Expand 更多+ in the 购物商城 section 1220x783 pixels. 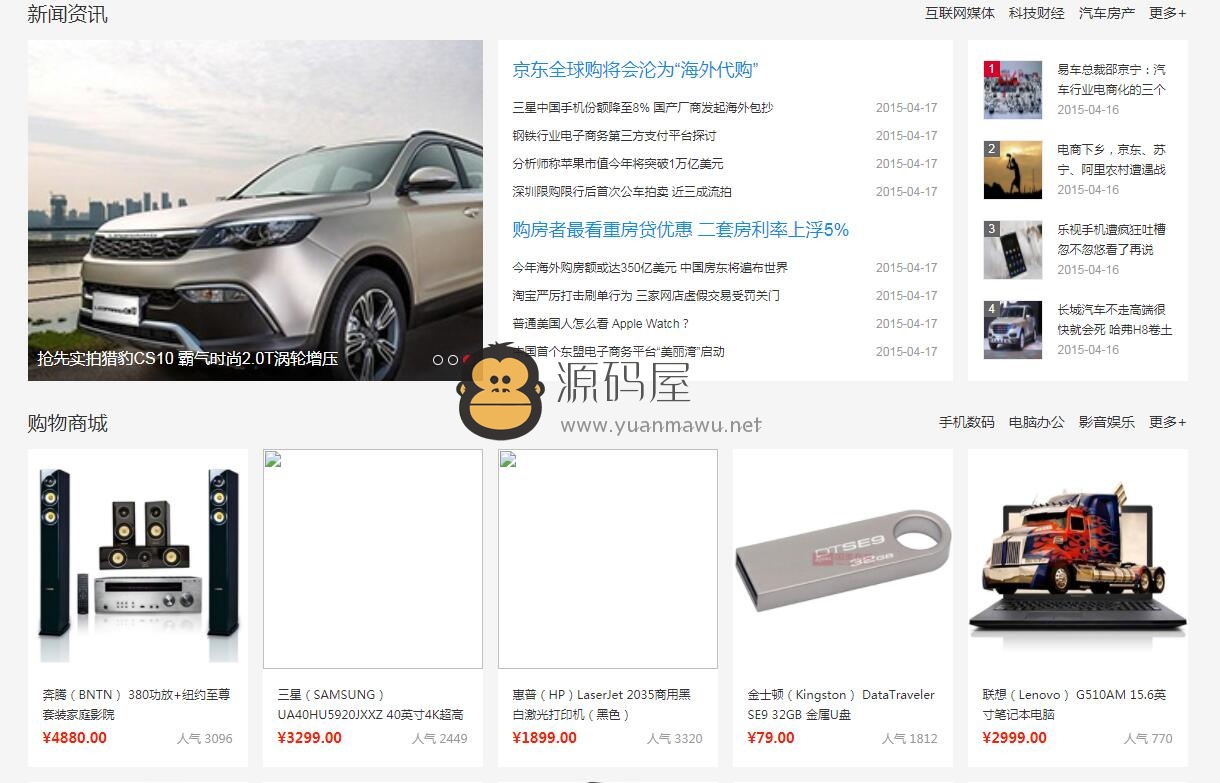point(1167,422)
